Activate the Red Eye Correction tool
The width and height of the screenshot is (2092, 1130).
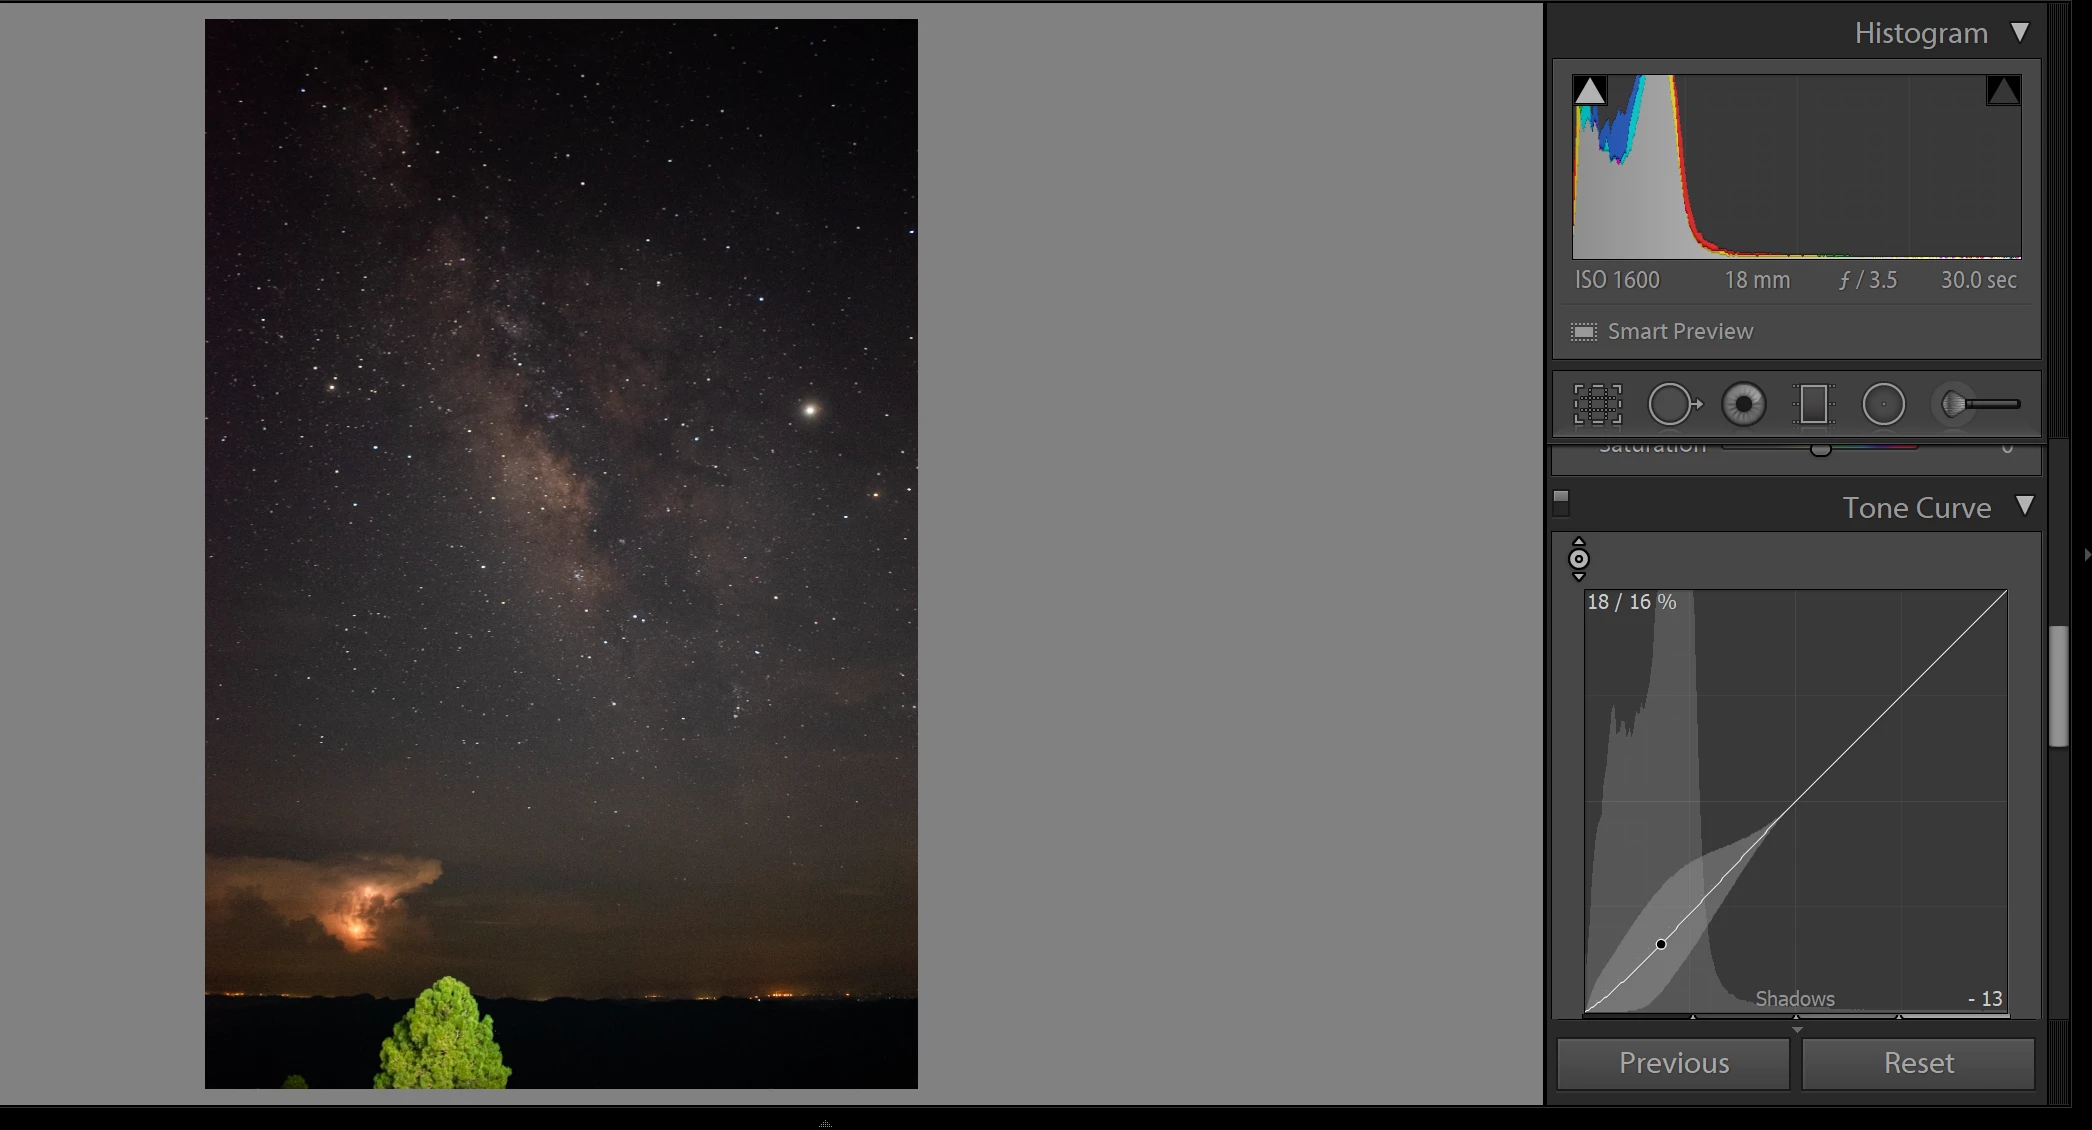(1743, 405)
